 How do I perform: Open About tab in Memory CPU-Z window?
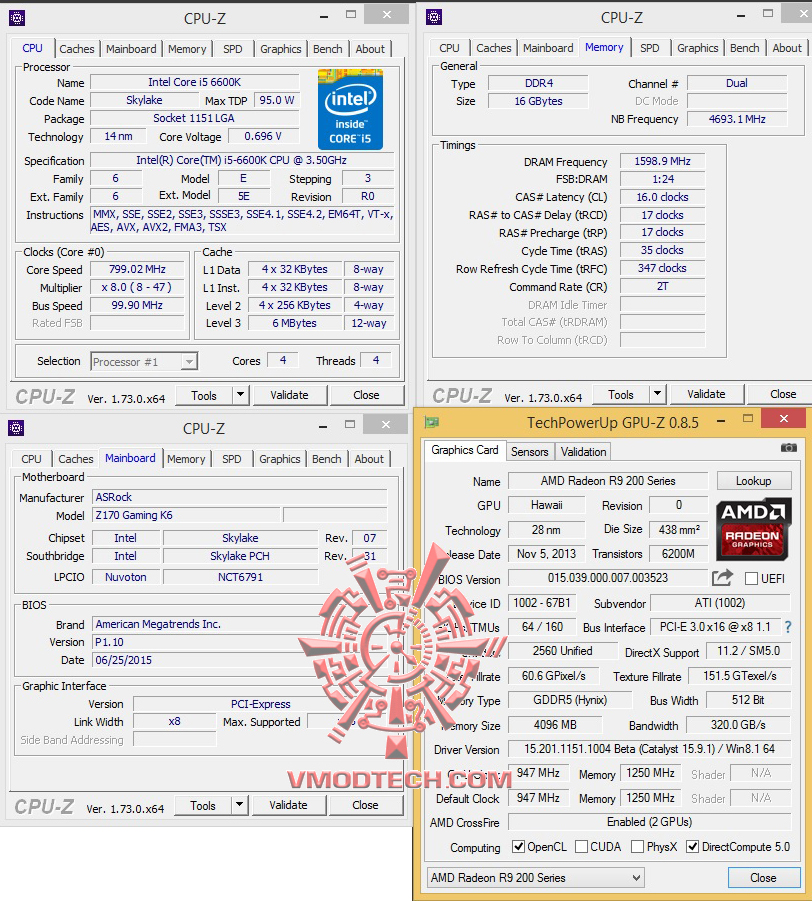pos(787,48)
